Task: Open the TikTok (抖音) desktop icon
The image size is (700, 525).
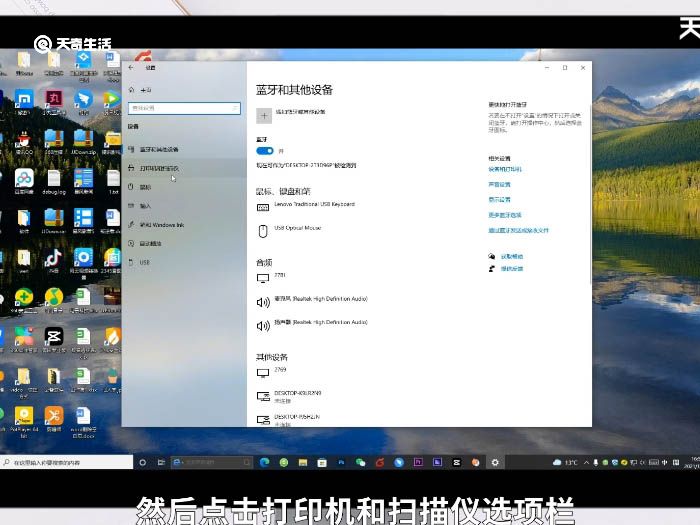Action: (54, 260)
